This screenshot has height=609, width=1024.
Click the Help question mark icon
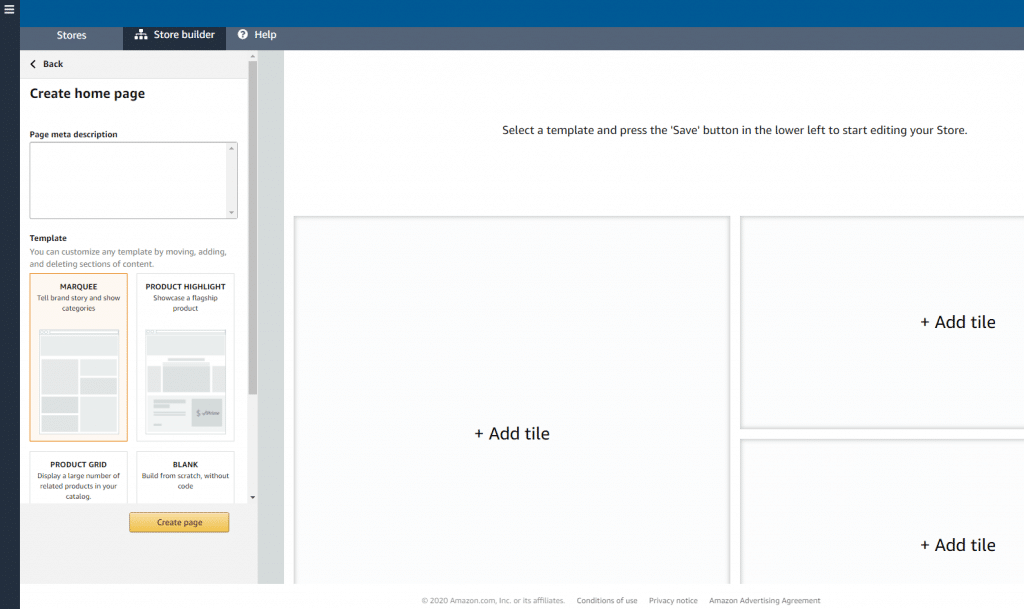pyautogui.click(x=243, y=35)
